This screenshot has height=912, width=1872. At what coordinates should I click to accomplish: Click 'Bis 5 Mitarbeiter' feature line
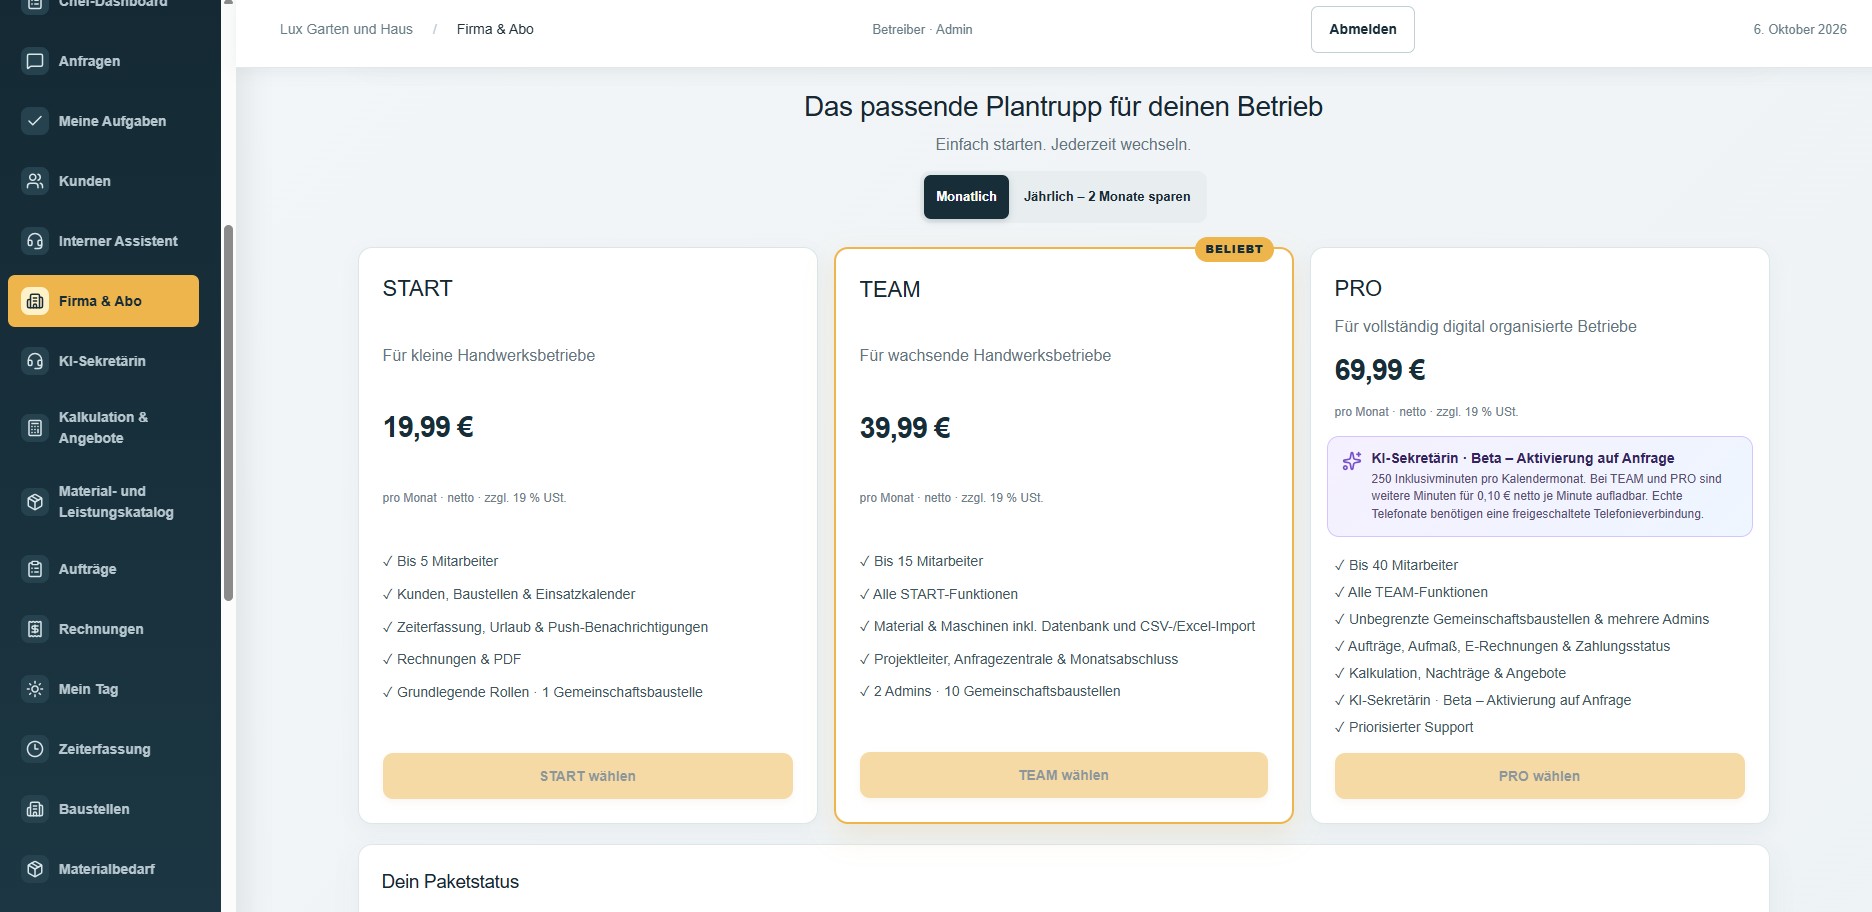[x=440, y=561]
